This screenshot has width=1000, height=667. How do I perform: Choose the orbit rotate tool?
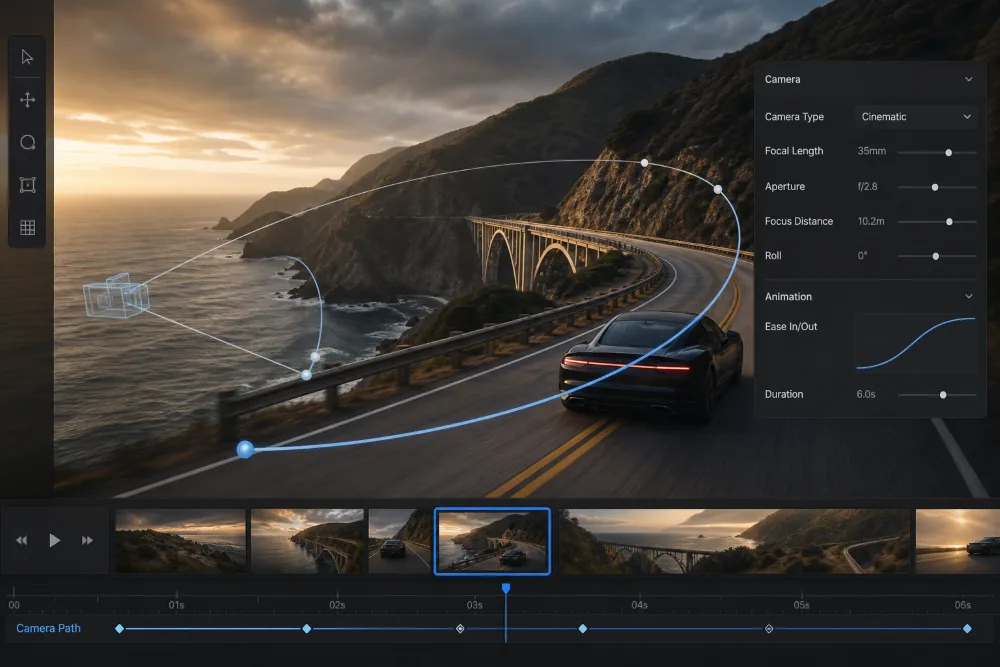[27, 142]
